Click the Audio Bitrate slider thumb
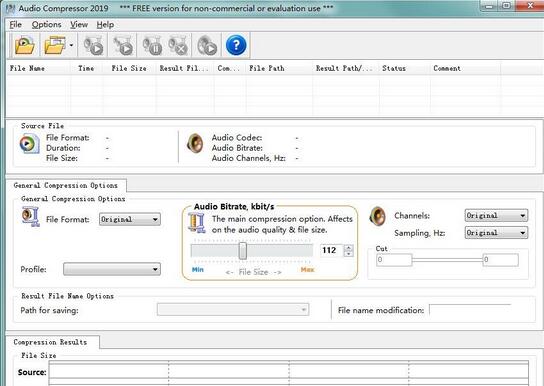This screenshot has width=544, height=386. (243, 250)
